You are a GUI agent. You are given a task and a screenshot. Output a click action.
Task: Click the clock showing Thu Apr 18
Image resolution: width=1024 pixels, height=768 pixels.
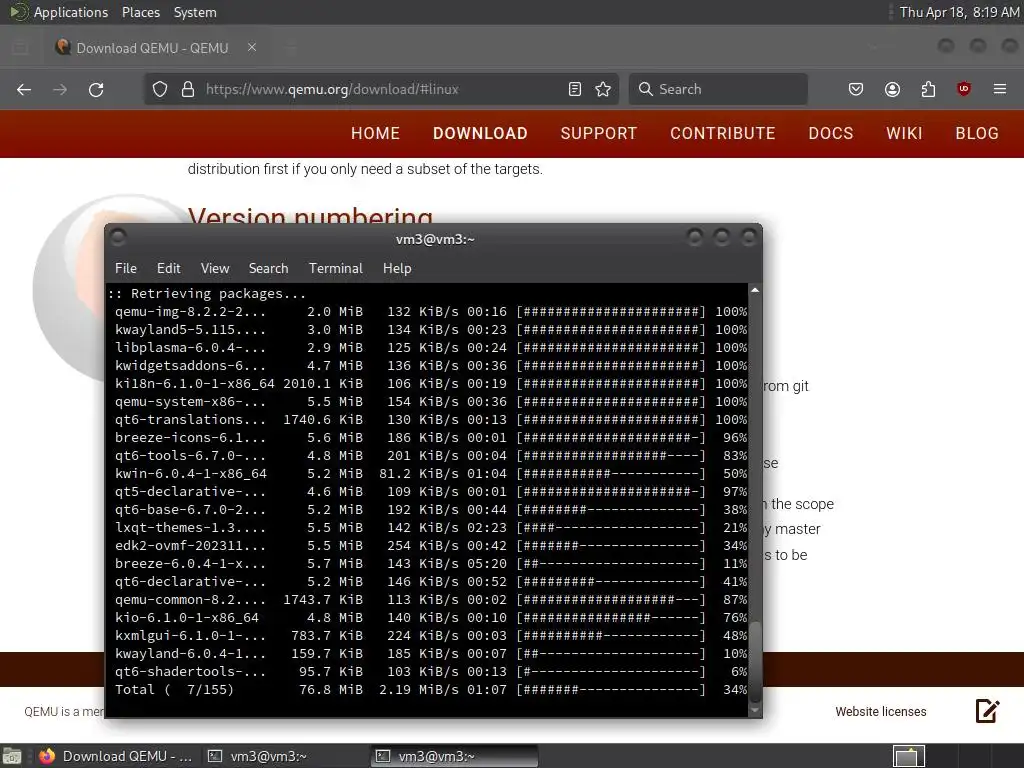tap(959, 12)
